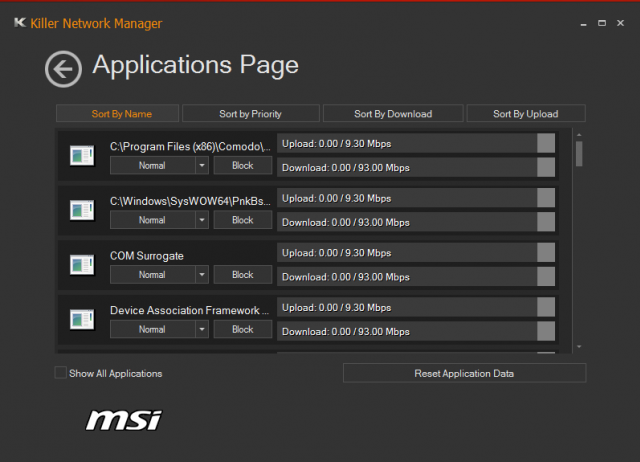Image resolution: width=640 pixels, height=462 pixels.
Task: Click scrollbar up arrow in application list
Action: 579,135
